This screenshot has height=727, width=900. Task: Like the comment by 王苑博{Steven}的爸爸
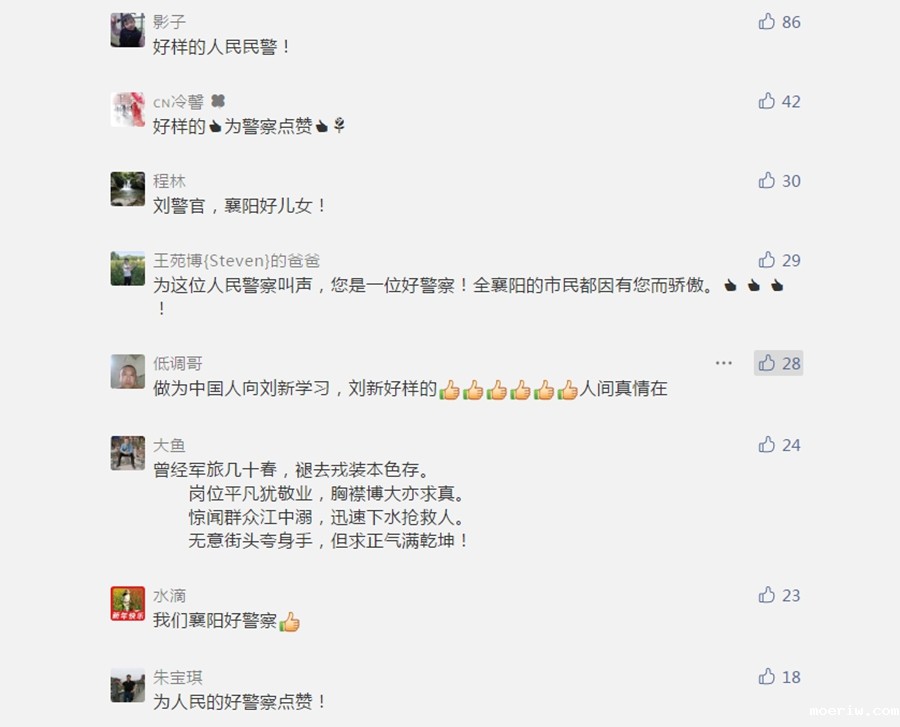[x=779, y=261]
